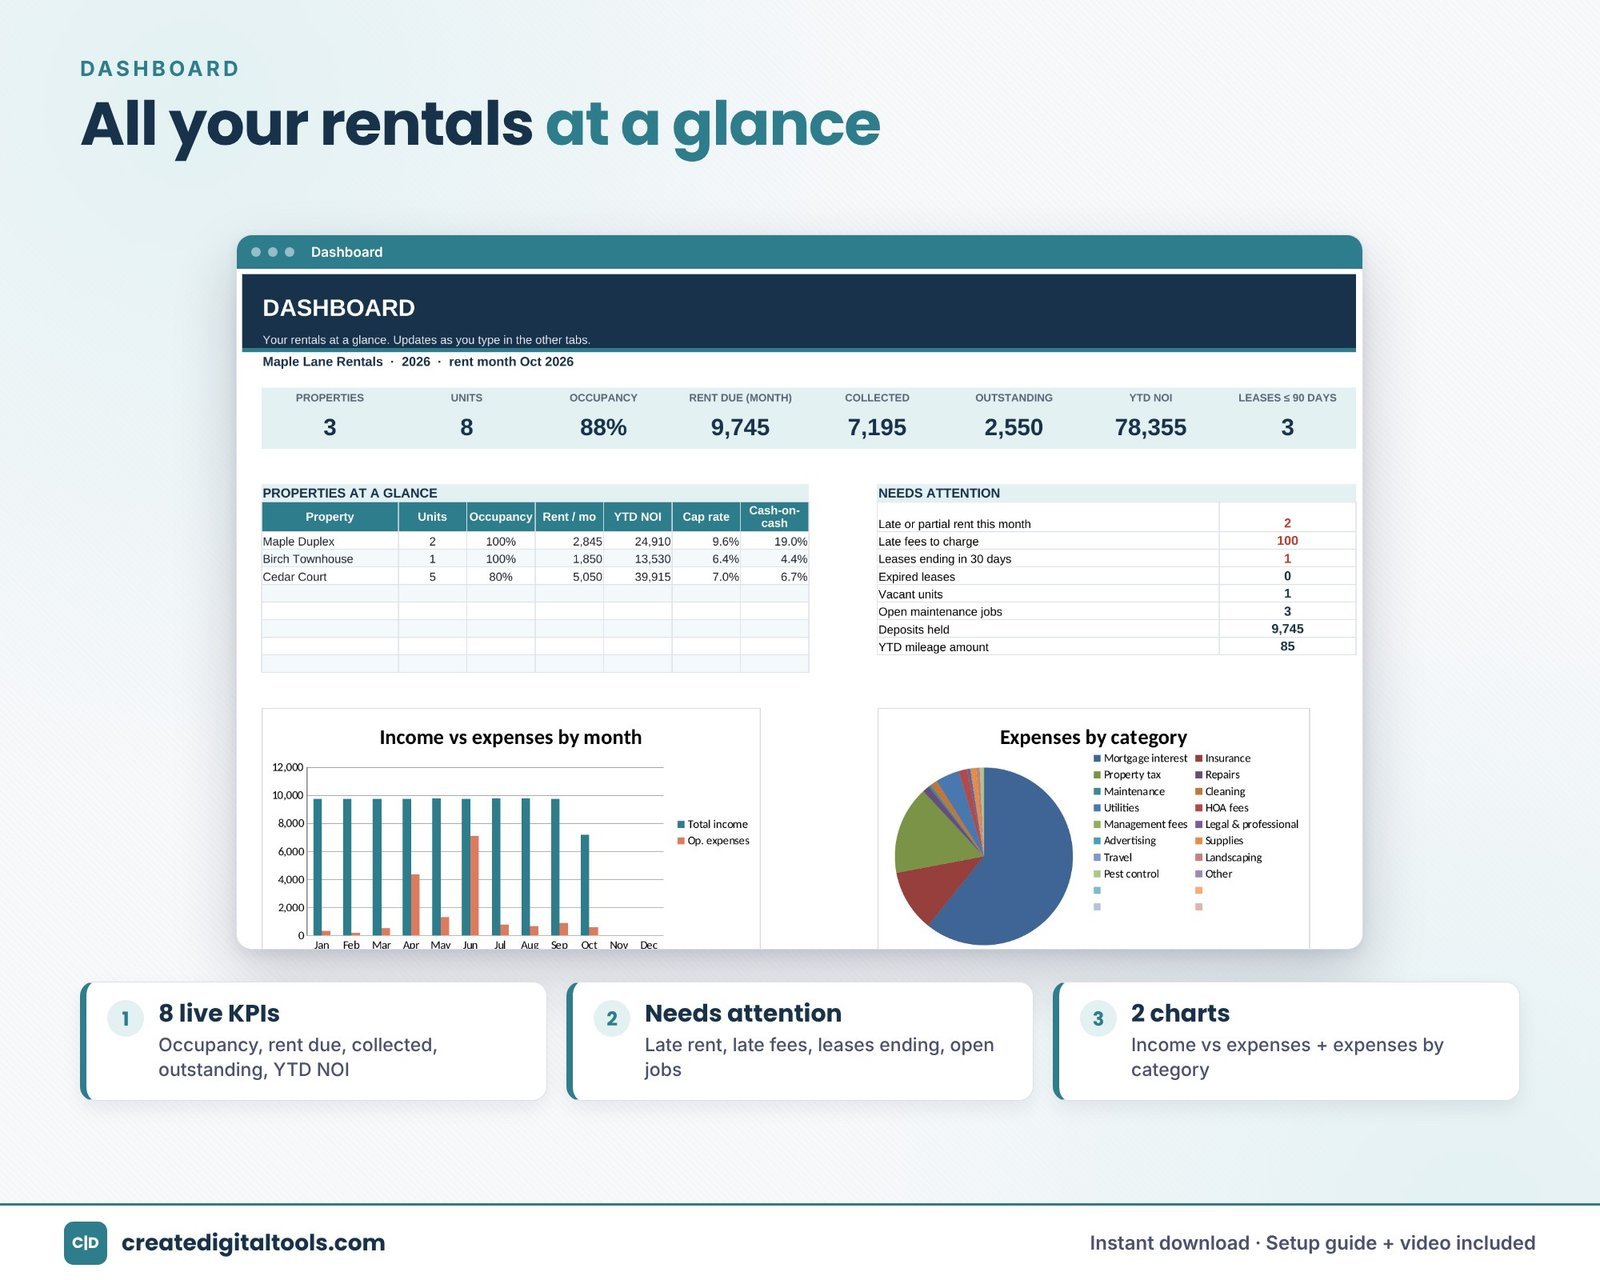Select the Legal & professional legend entry
Image resolution: width=1600 pixels, height=1280 pixels.
[x=1247, y=825]
